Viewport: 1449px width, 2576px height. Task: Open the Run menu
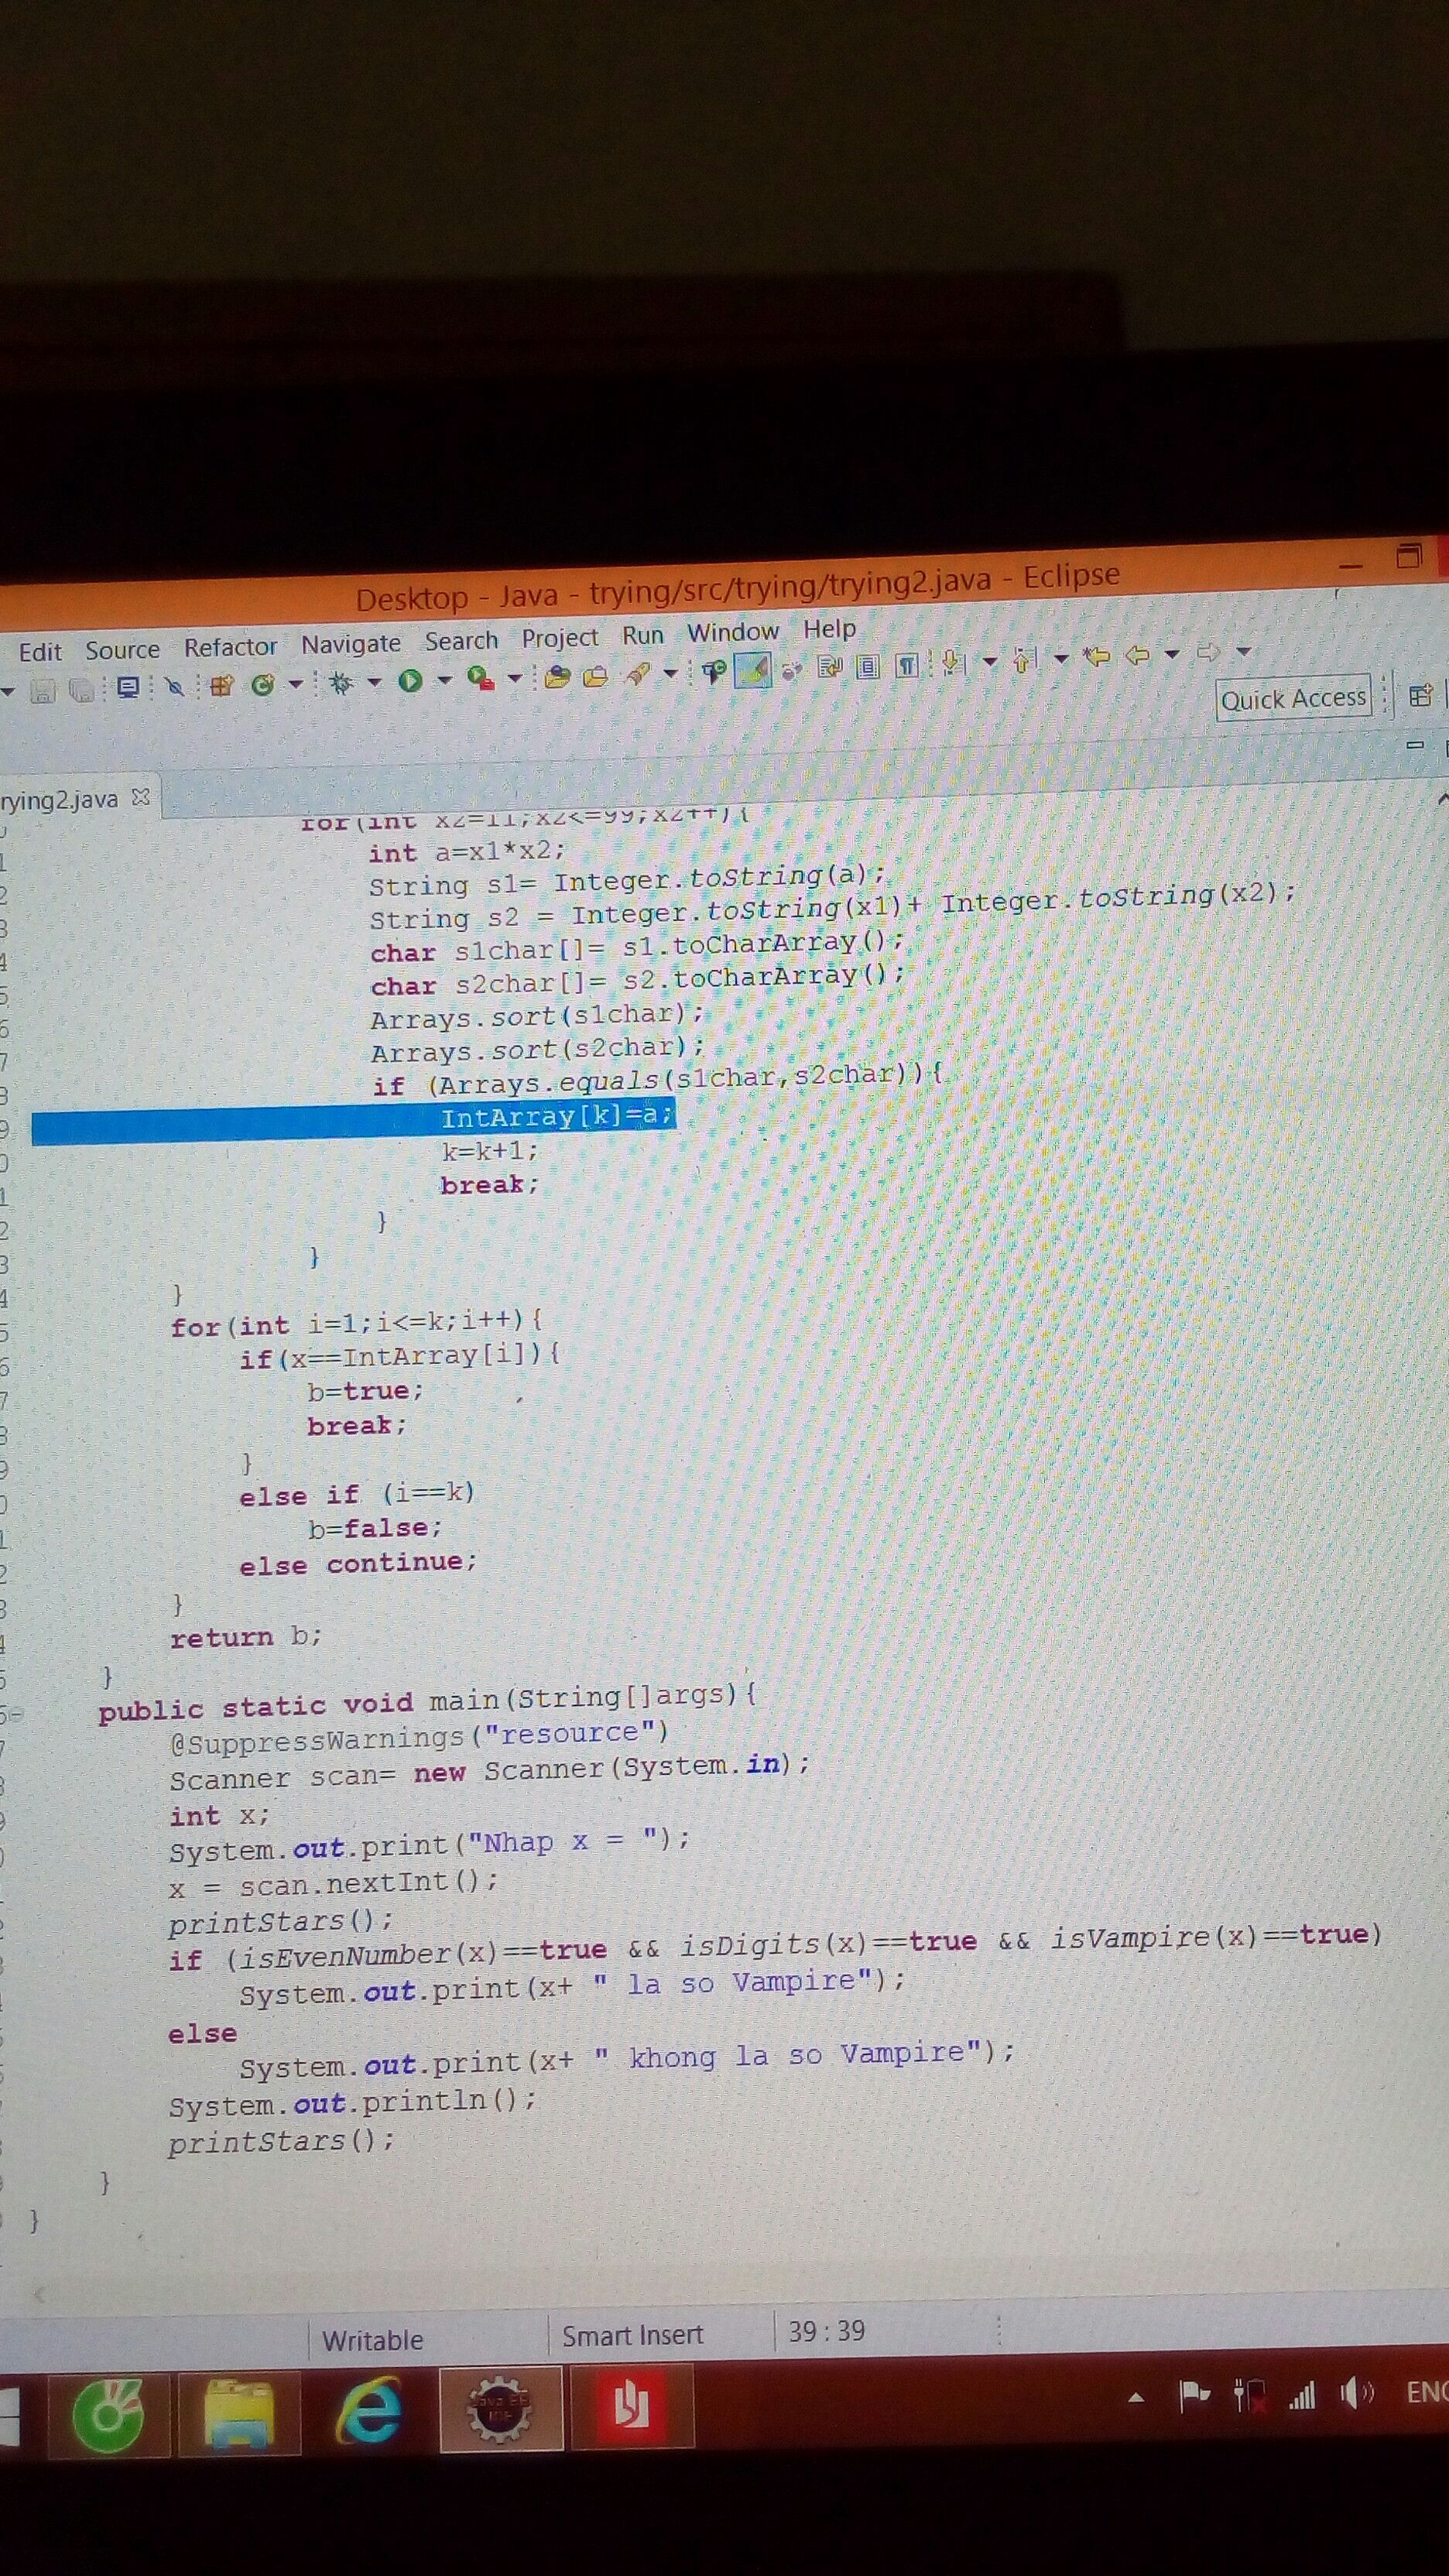click(x=642, y=635)
